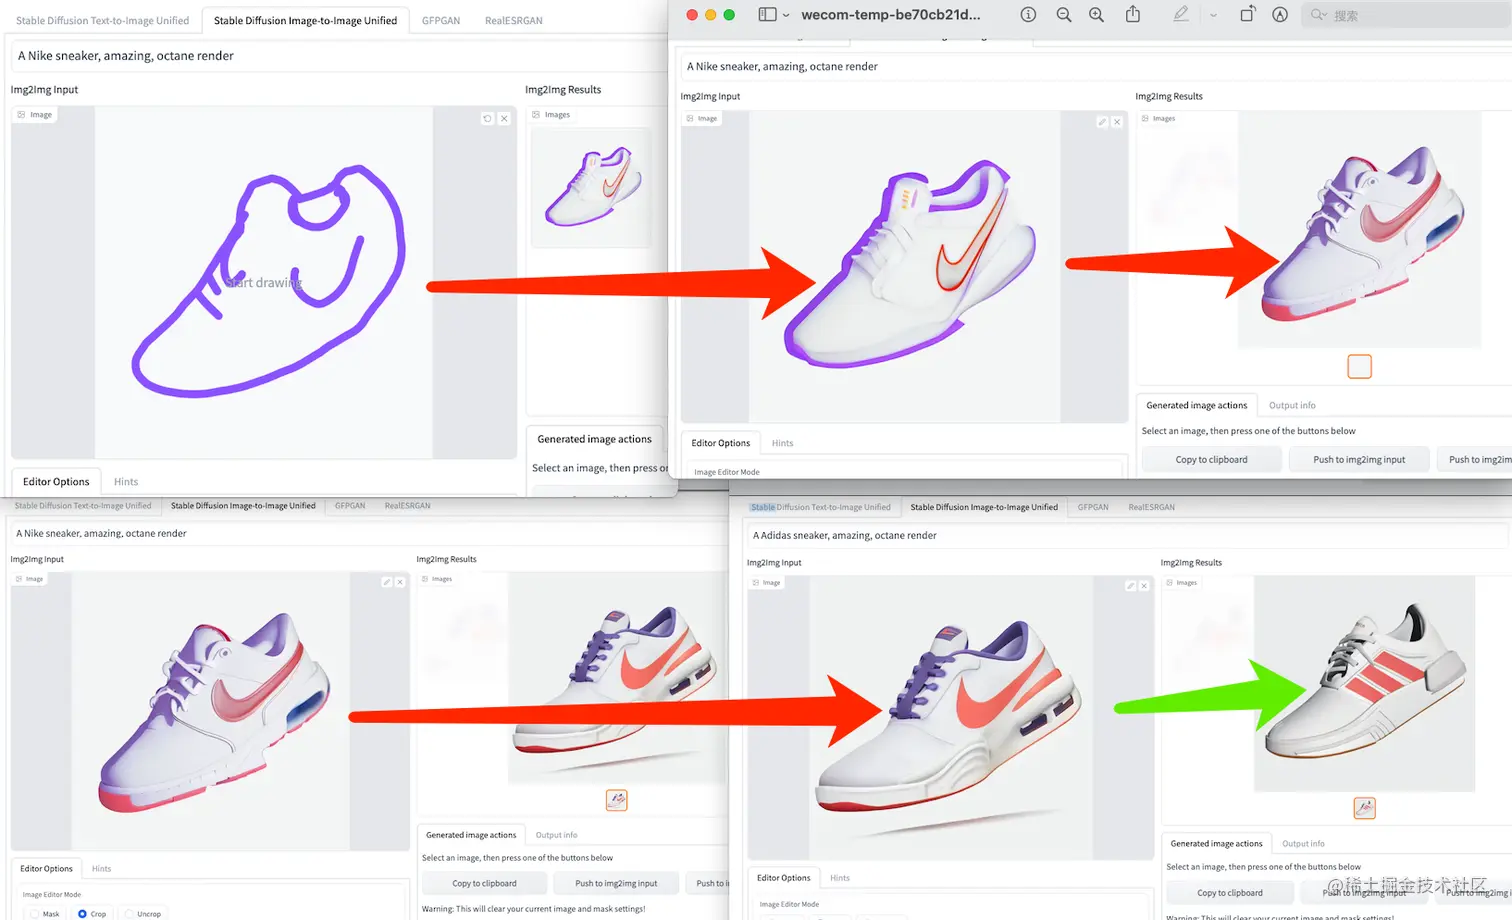This screenshot has height=920, width=1512.
Task: Clear the sketch image with the X icon
Action: (504, 118)
